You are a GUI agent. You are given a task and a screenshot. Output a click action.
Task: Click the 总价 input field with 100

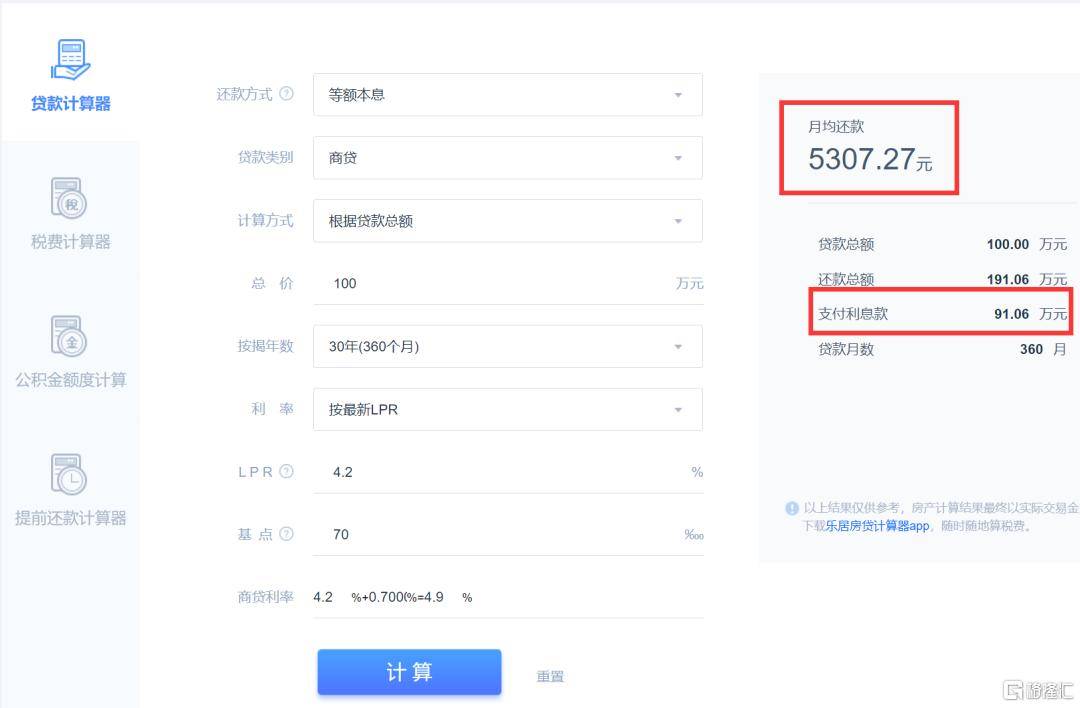pos(490,284)
